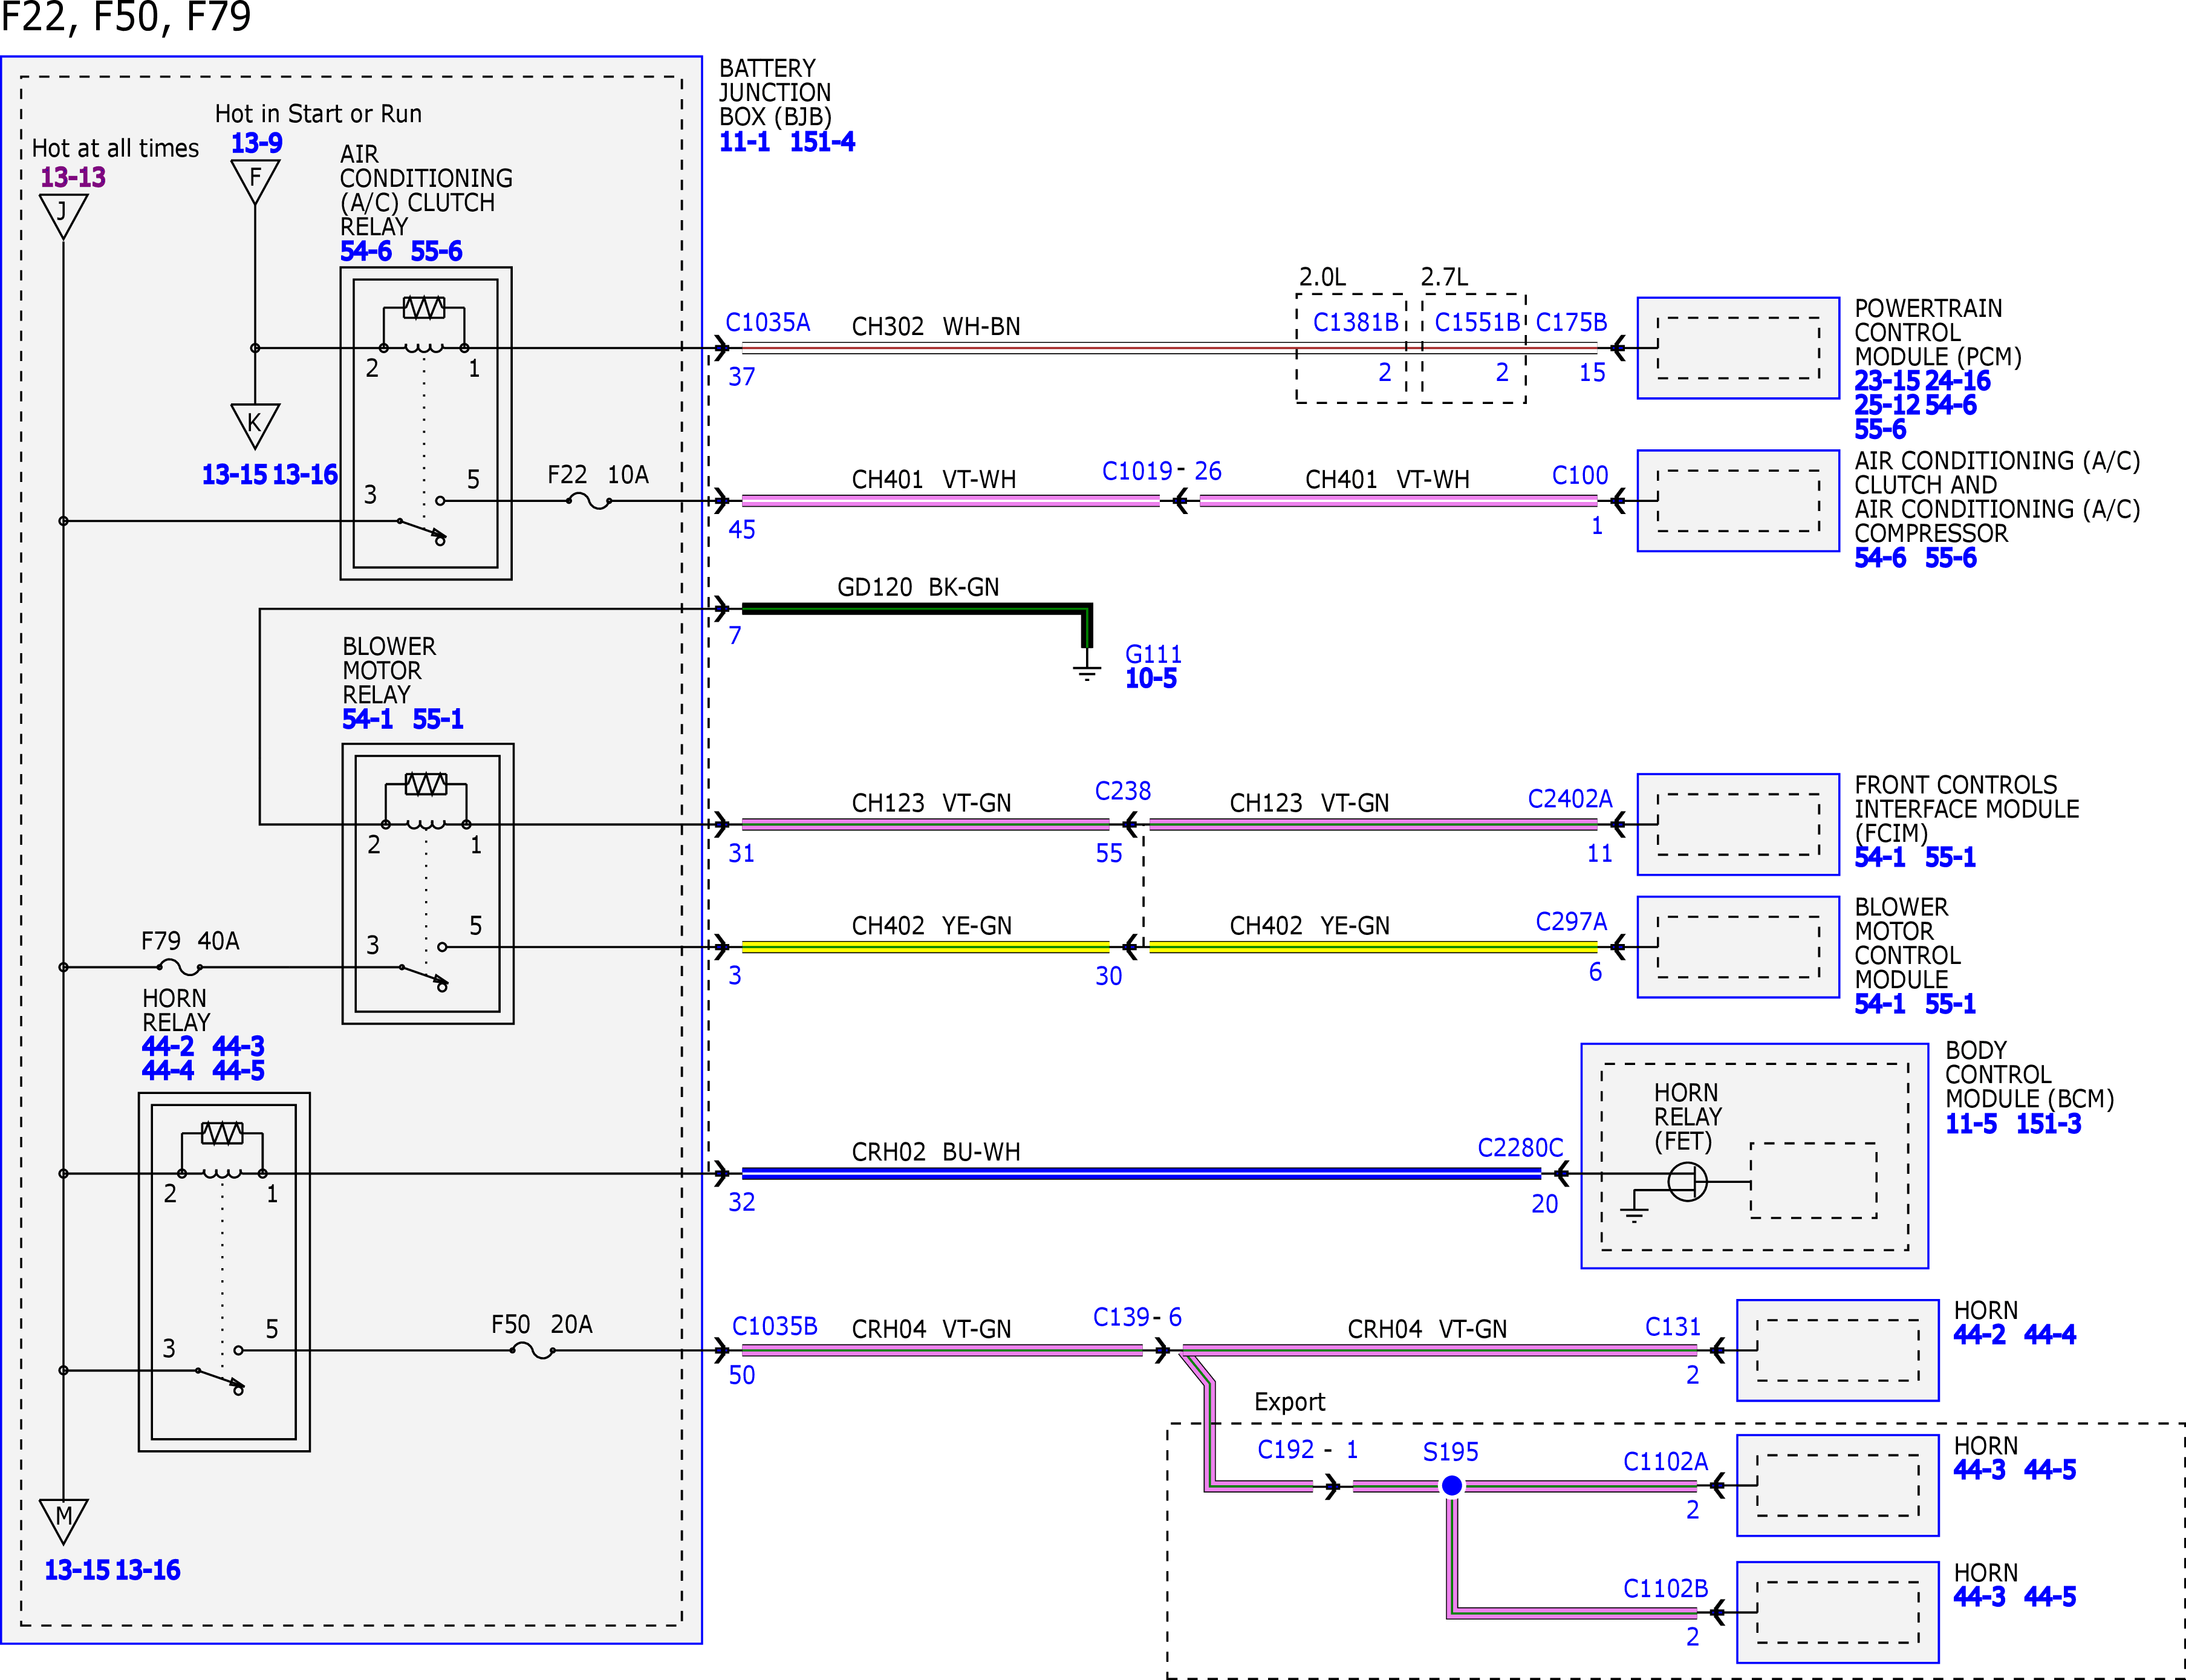Viewport: 2186px width, 1680px height.
Task: Click the G111 ground label
Action: pos(1153,654)
